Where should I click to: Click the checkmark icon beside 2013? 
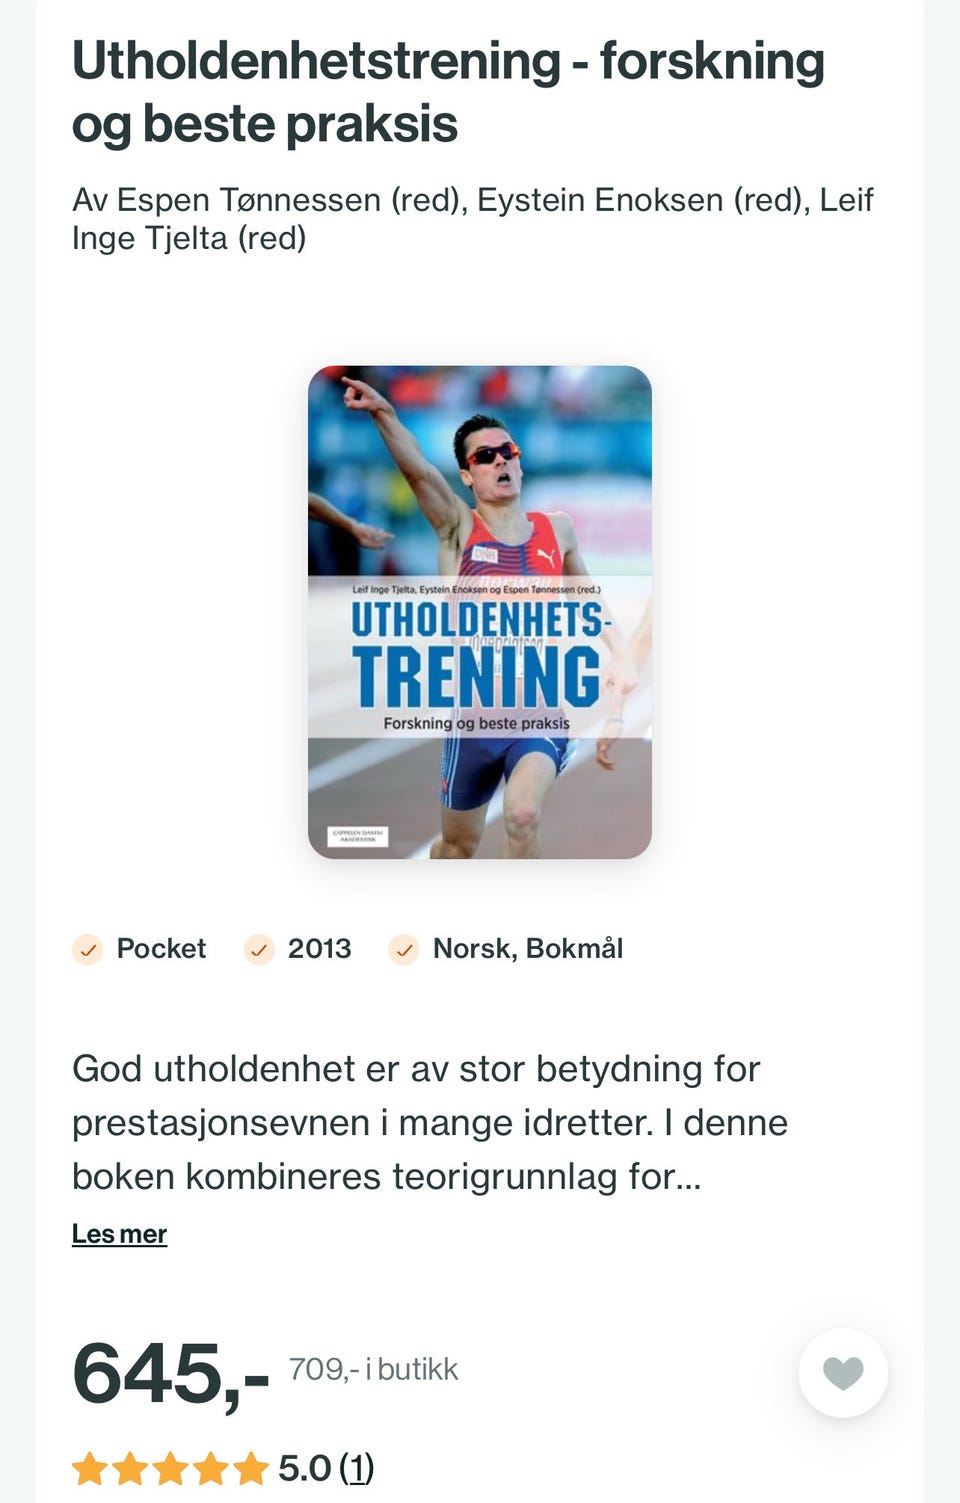point(259,949)
